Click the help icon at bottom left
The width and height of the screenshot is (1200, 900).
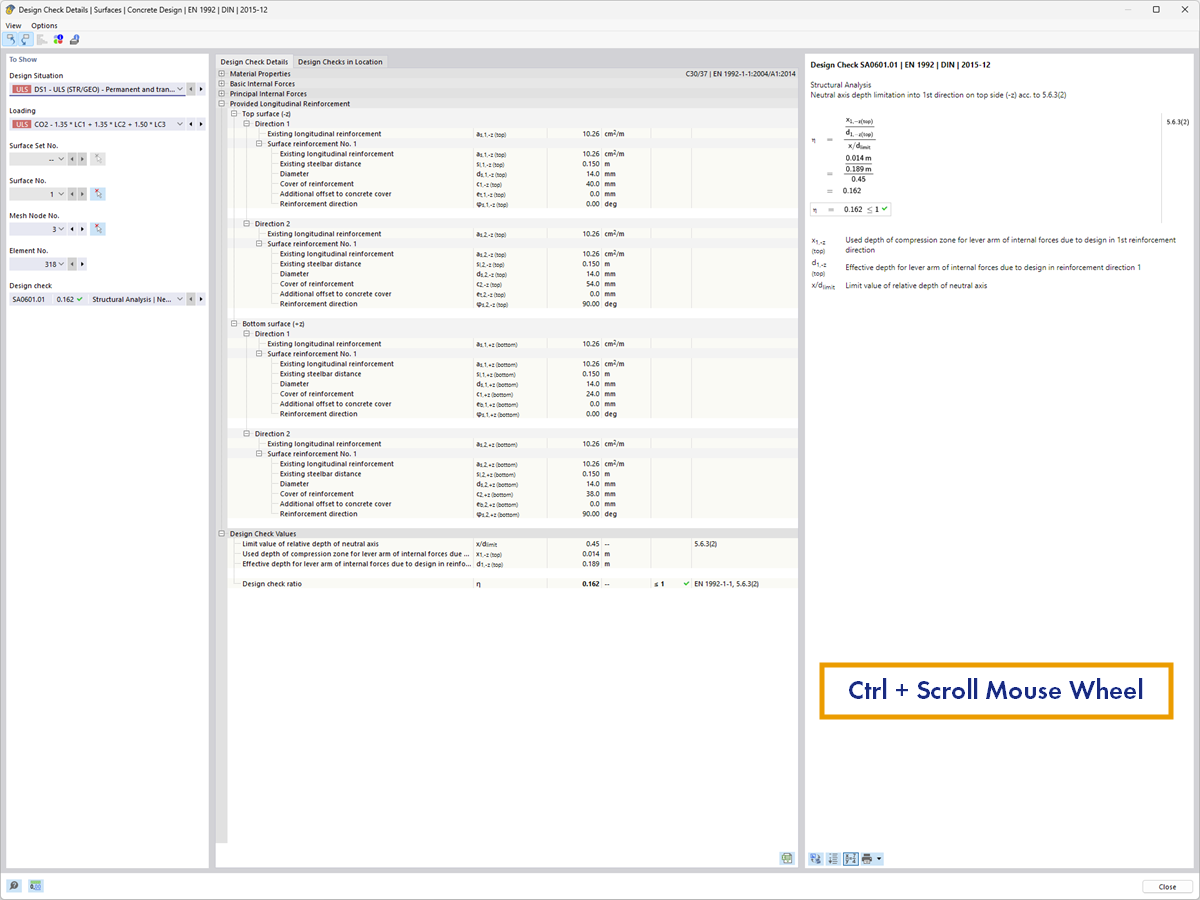point(14,886)
